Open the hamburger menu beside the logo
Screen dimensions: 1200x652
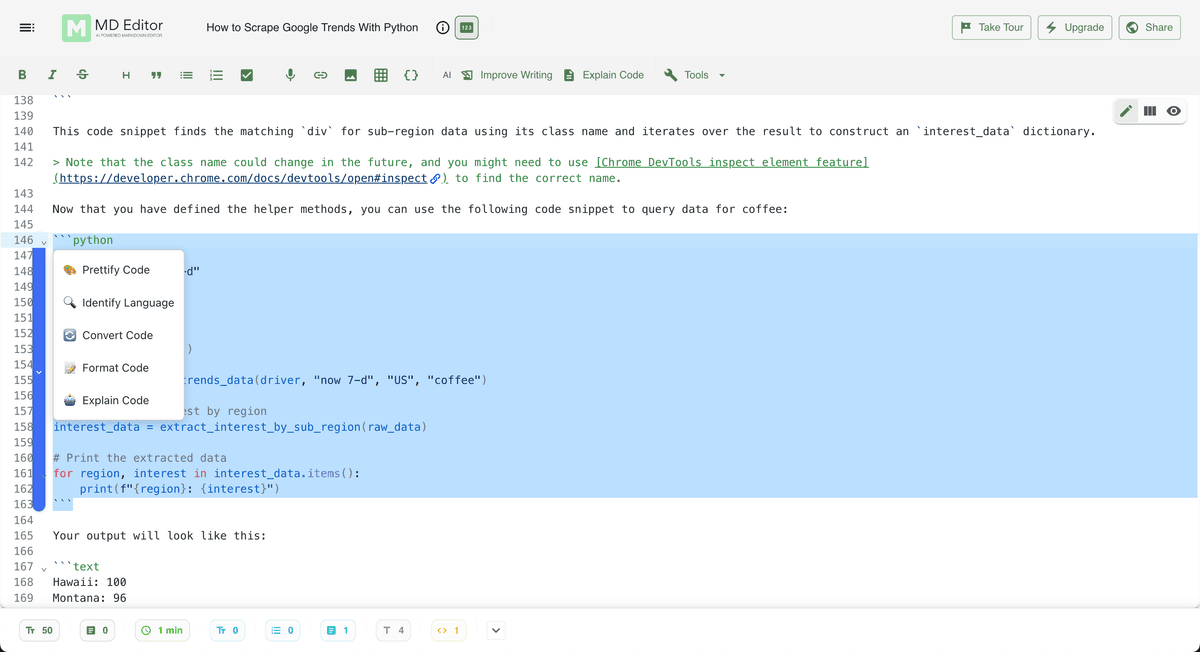[x=27, y=28]
